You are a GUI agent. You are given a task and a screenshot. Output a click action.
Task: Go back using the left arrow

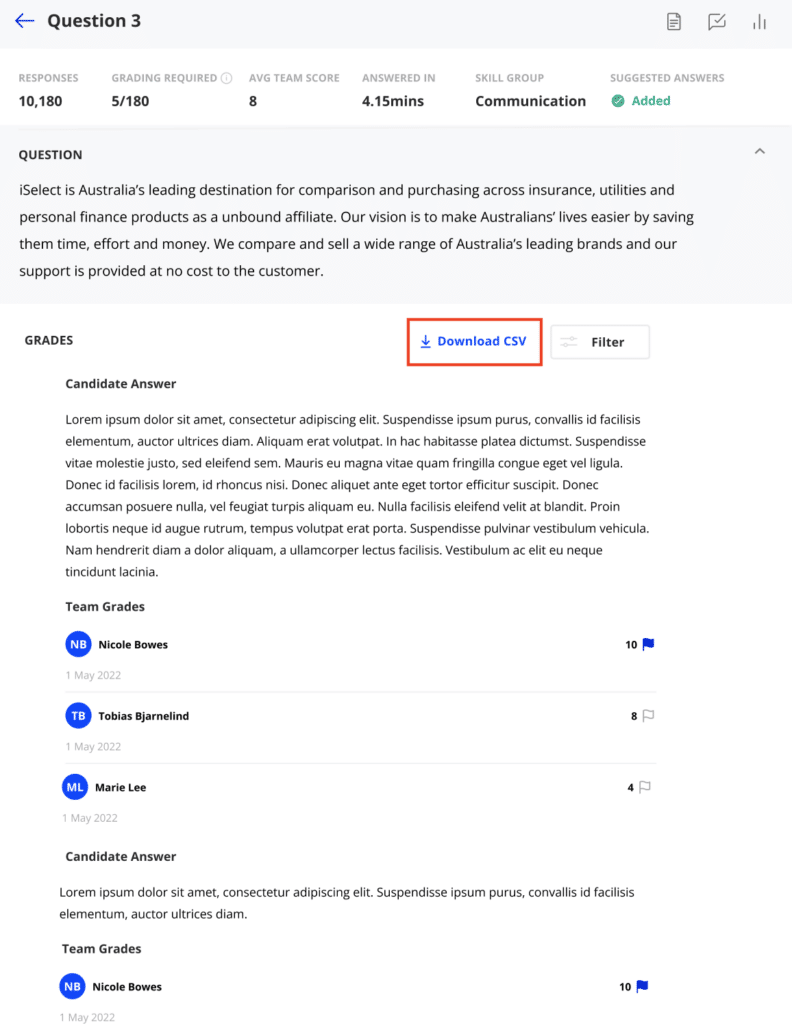tap(25, 21)
